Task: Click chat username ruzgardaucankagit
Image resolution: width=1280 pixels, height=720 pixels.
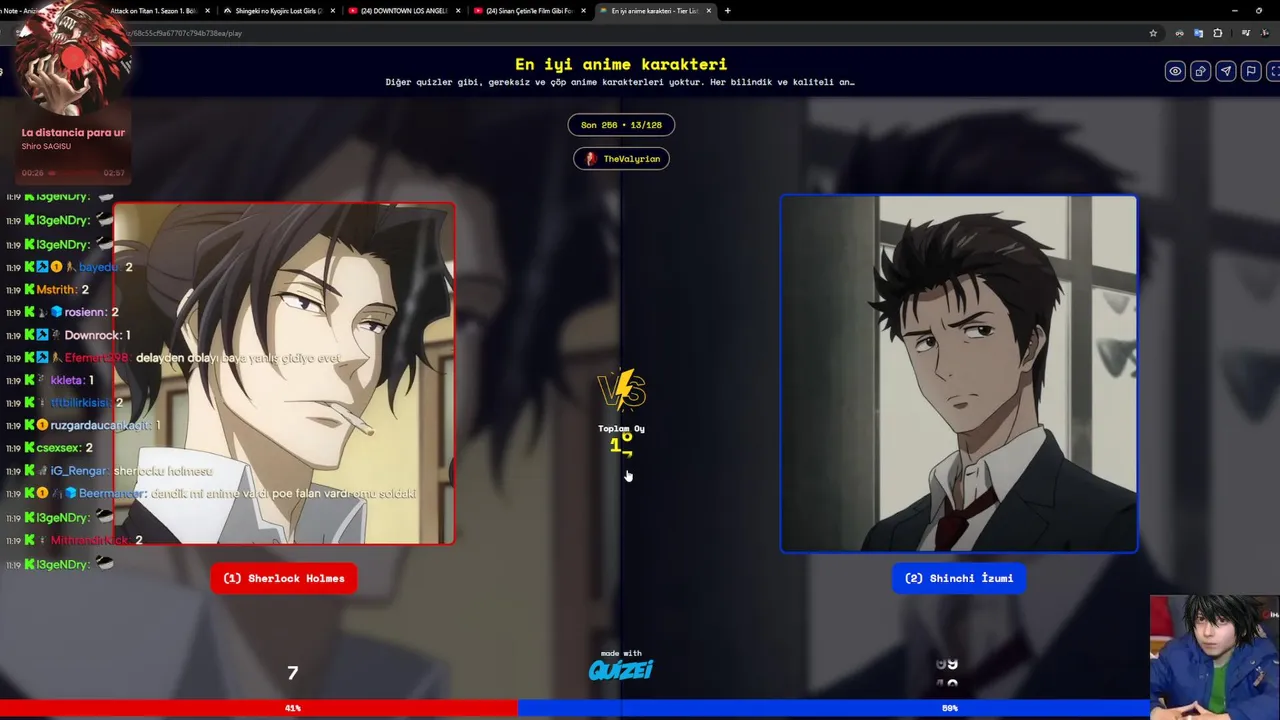Action: pos(101,425)
